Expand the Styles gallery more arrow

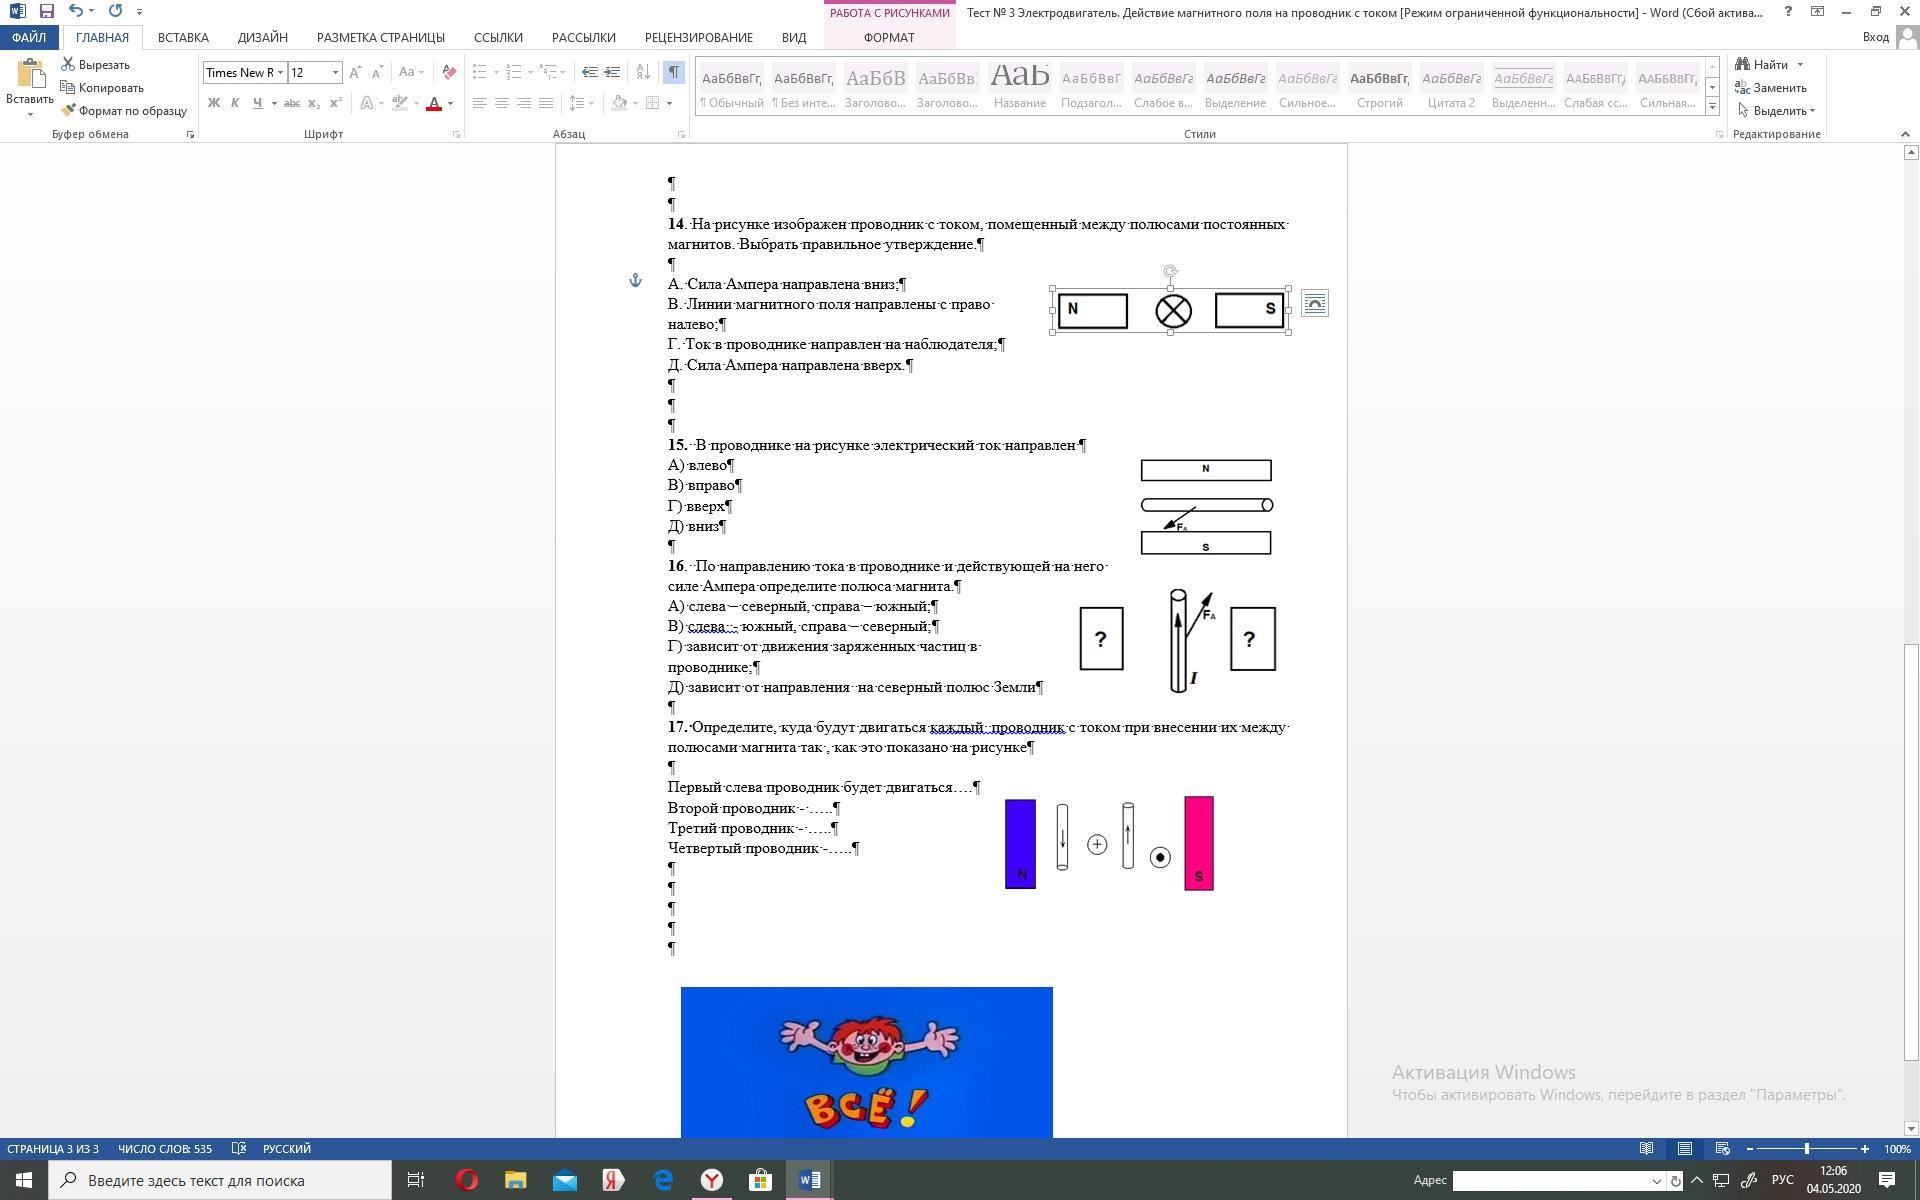pos(1712,107)
